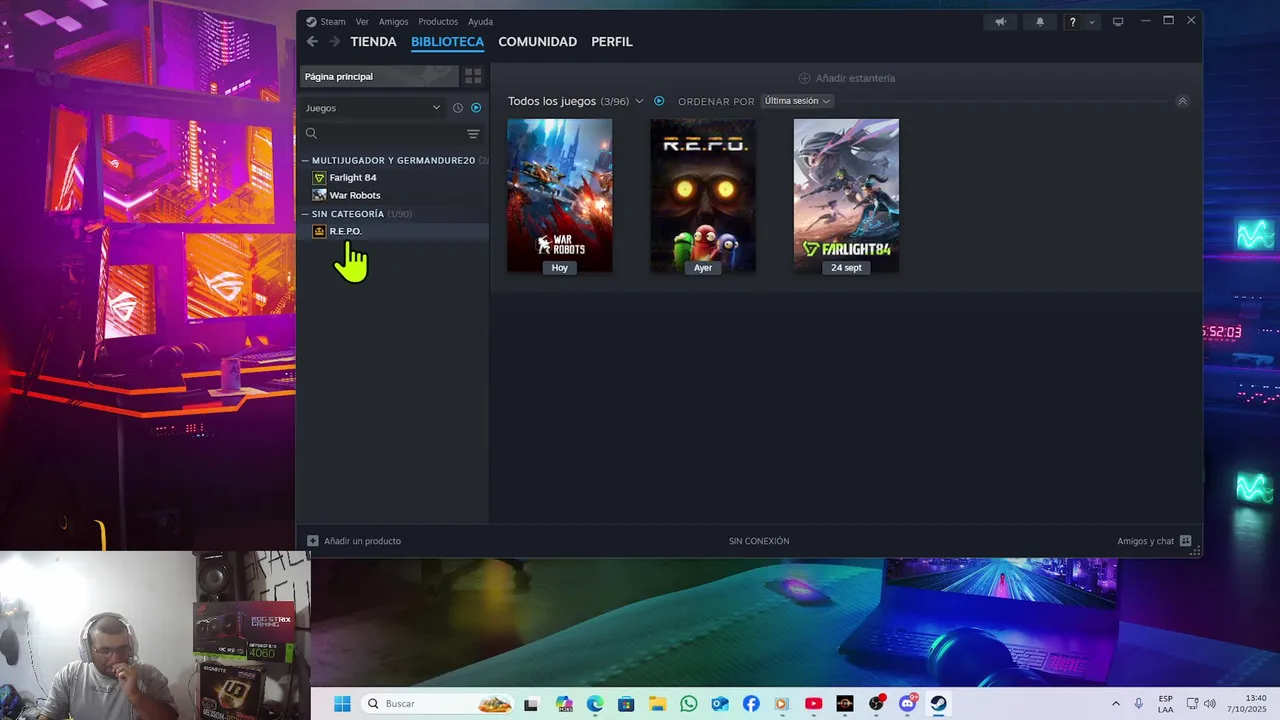Open the Última sesión sort dropdown
Screen dimensions: 1280x720
pos(797,101)
